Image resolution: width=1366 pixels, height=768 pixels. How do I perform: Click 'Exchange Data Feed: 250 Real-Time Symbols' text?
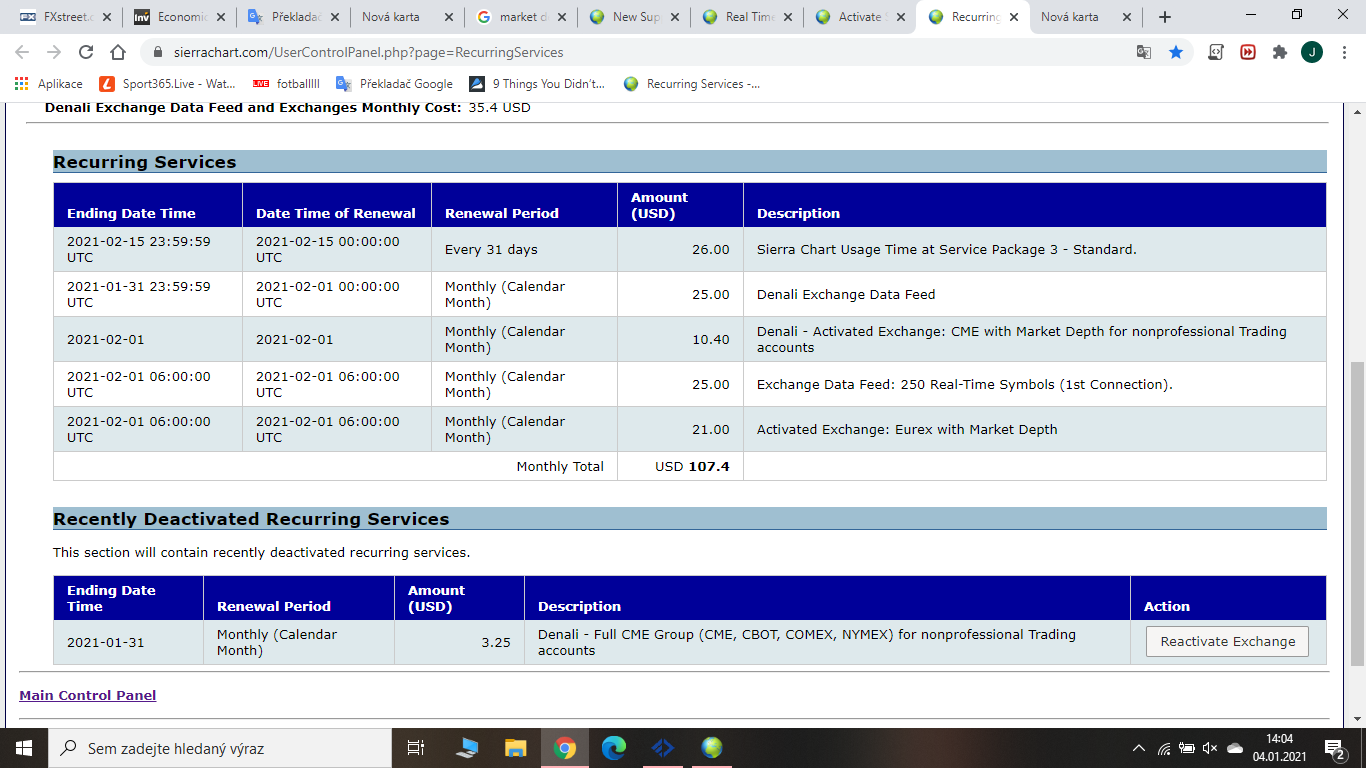[965, 385]
